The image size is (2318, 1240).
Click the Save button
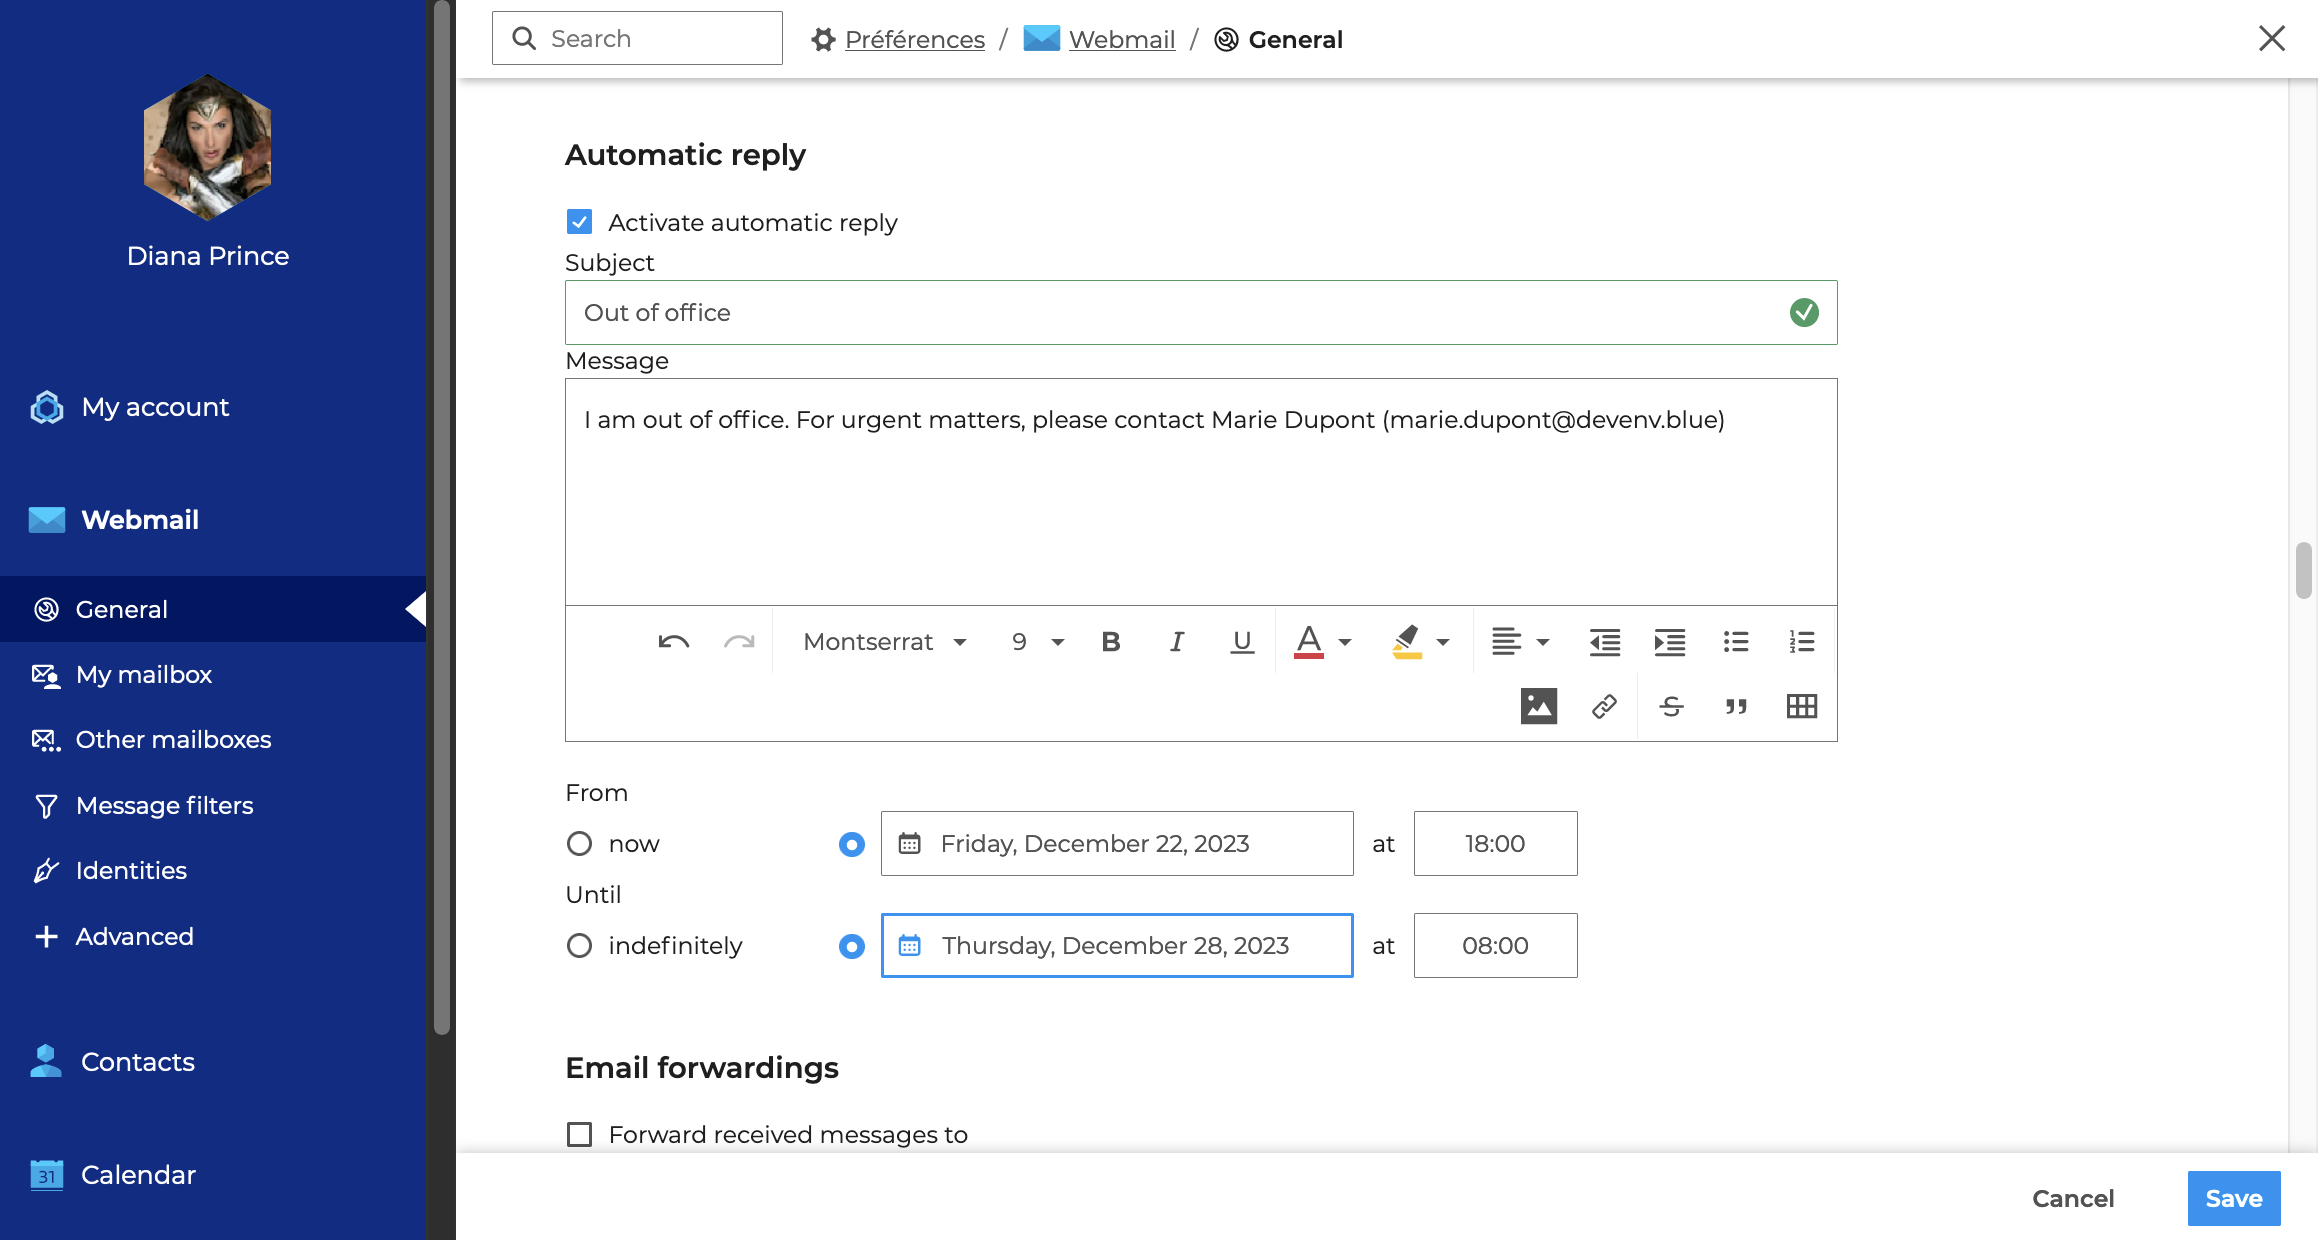2233,1198
